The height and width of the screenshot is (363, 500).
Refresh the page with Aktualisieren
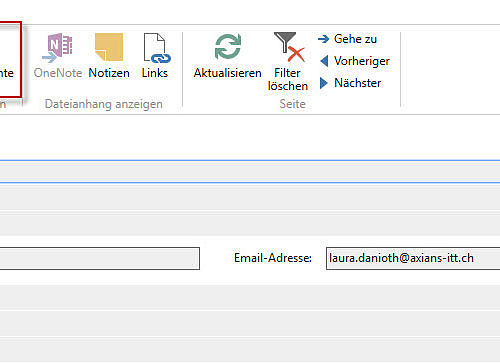(228, 56)
